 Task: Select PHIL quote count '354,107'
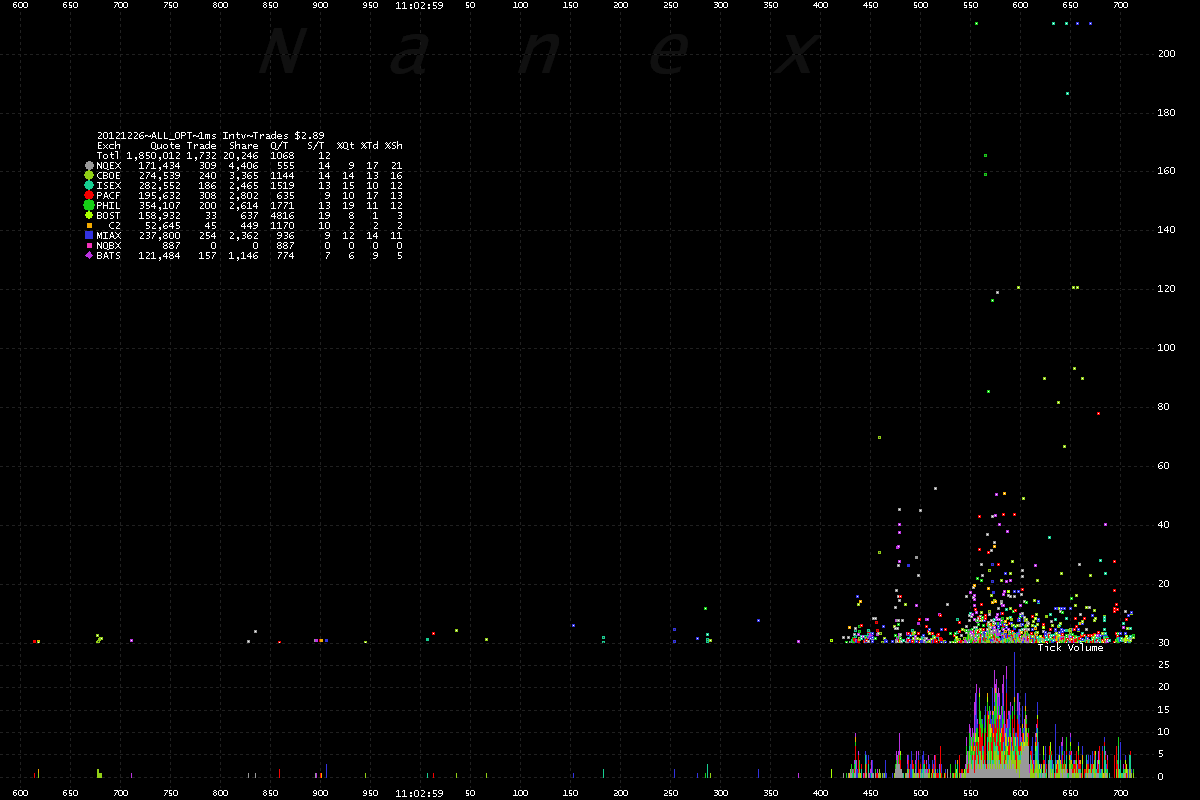(x=159, y=205)
